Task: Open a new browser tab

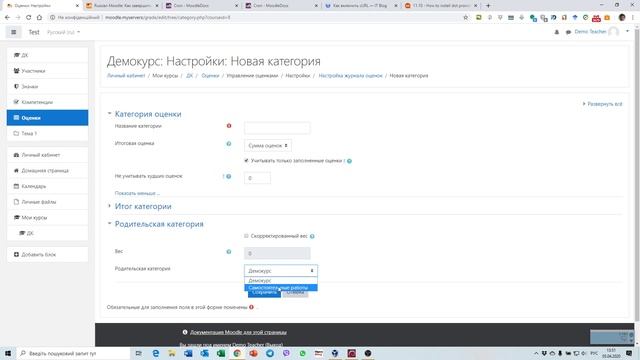Action: pyautogui.click(x=488, y=6)
